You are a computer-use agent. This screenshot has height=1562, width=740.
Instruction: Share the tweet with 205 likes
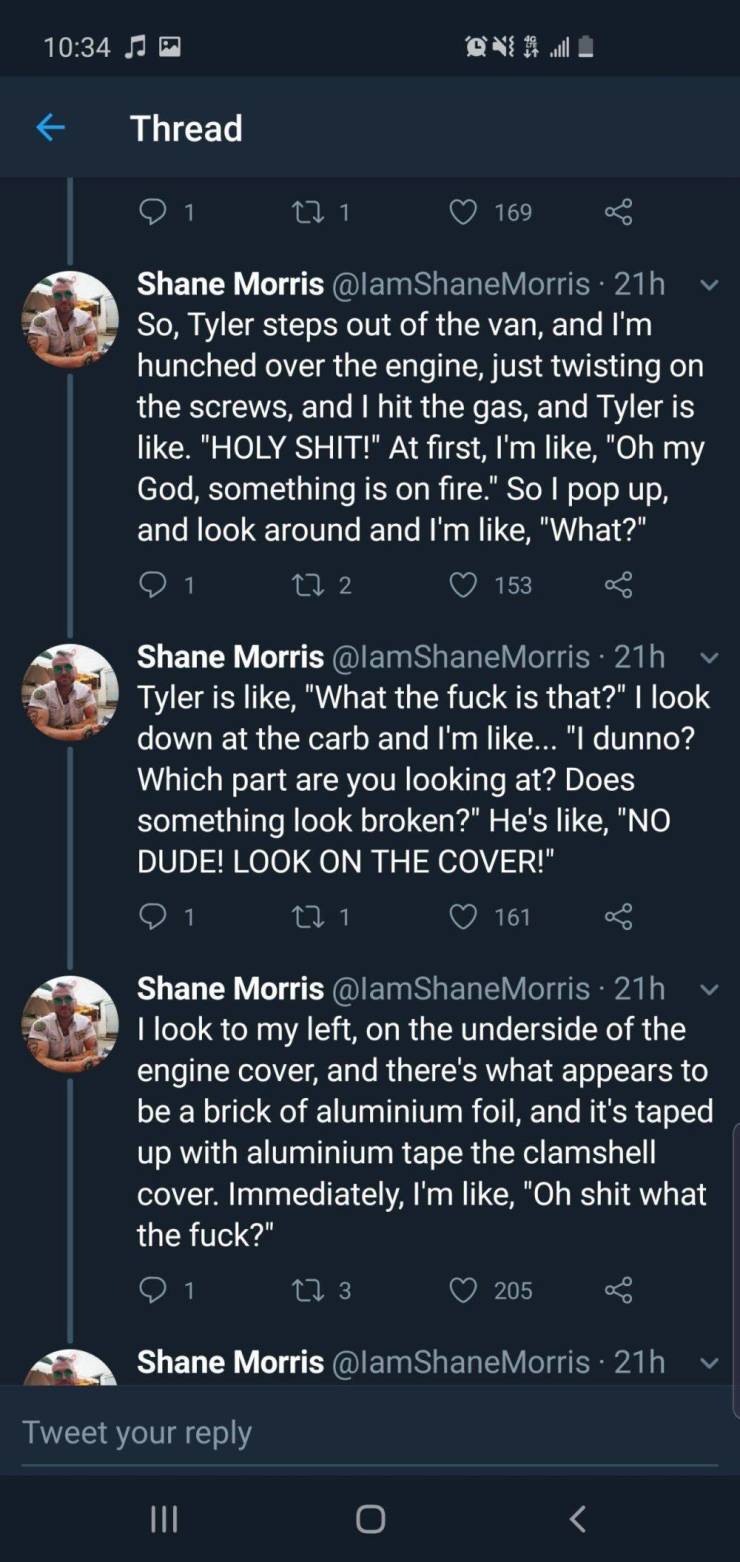coord(619,1290)
